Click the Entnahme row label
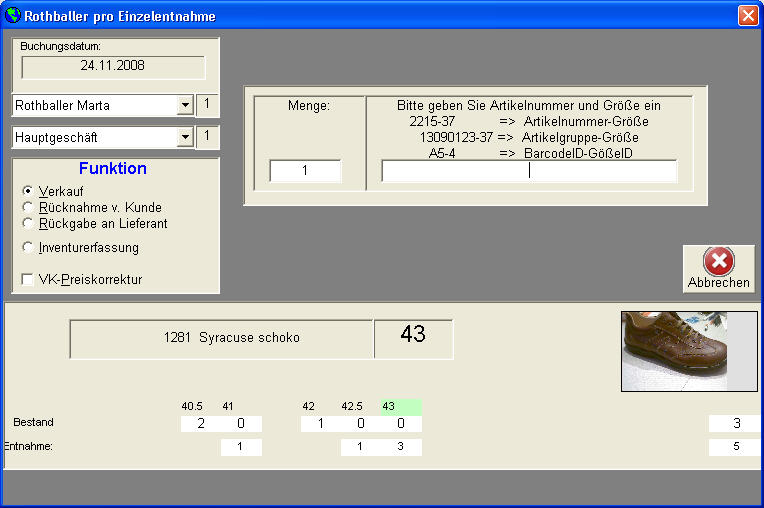The width and height of the screenshot is (764, 508). (28, 446)
